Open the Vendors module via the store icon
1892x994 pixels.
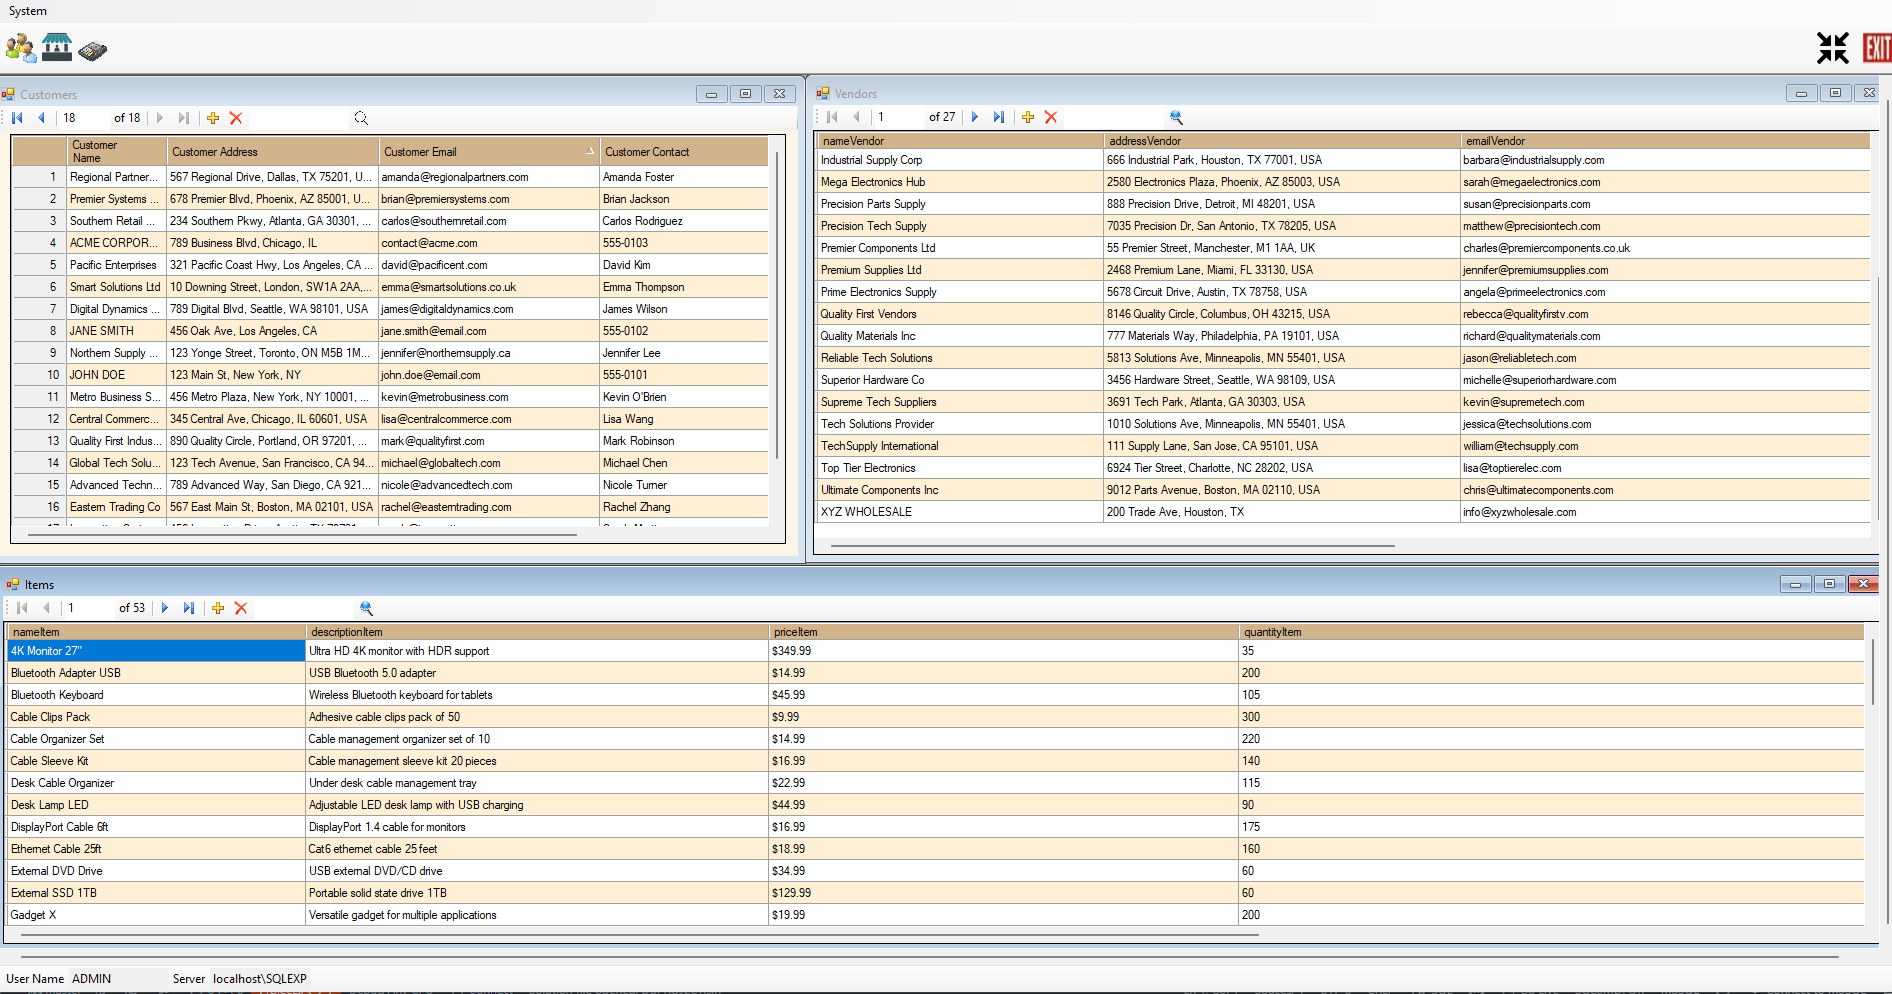pos(56,47)
